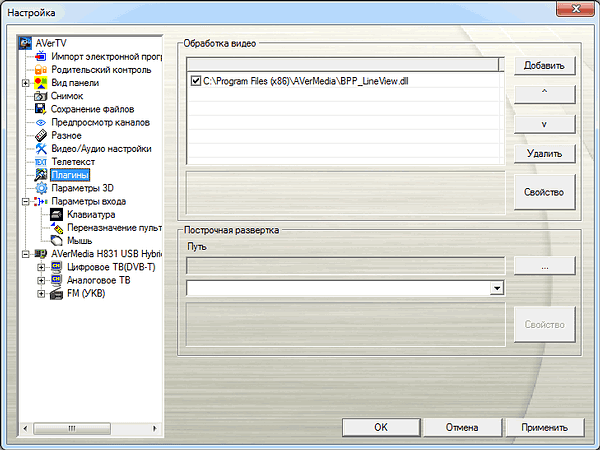Click the FM (УКВ) radio icon

pos(57,293)
